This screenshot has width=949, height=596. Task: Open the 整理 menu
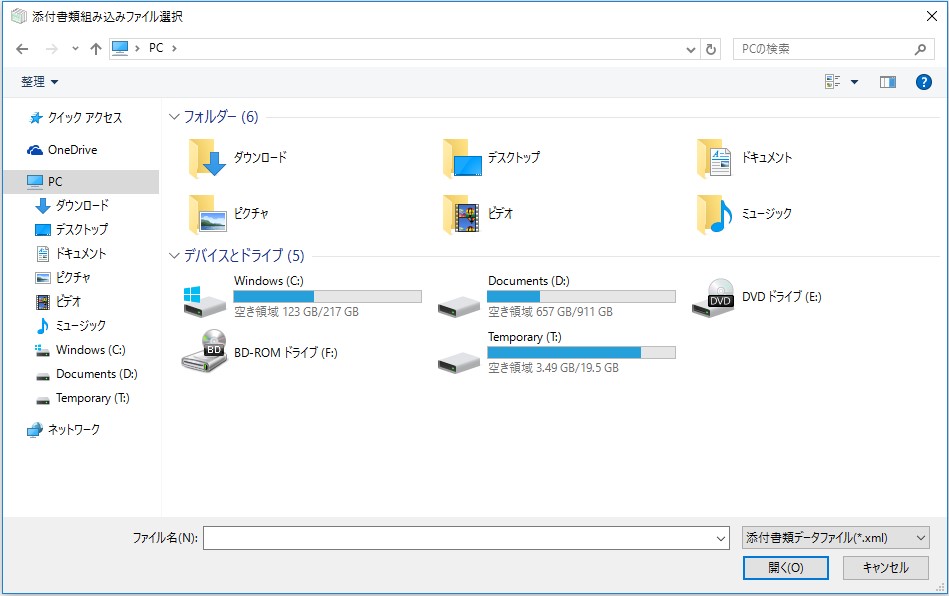point(39,82)
